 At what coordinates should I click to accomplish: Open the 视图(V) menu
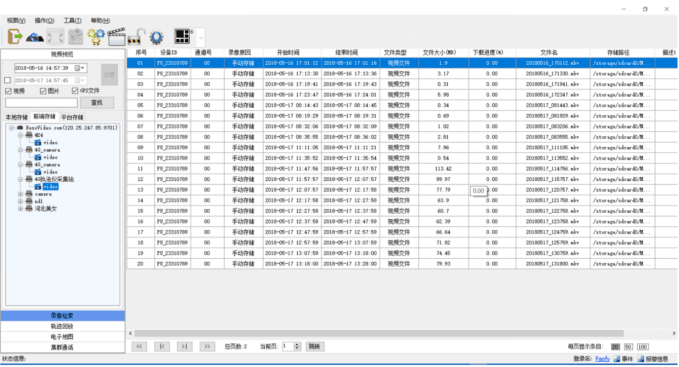coord(16,20)
